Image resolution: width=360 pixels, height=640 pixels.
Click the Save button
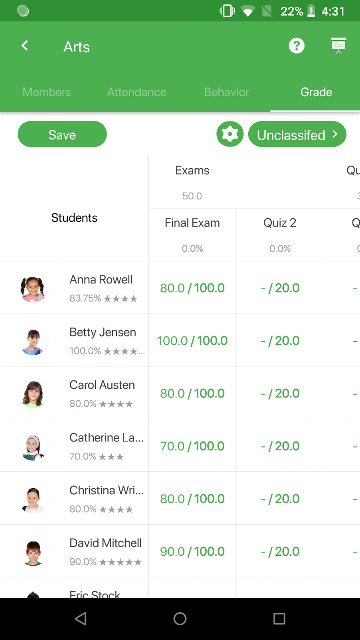(62, 134)
